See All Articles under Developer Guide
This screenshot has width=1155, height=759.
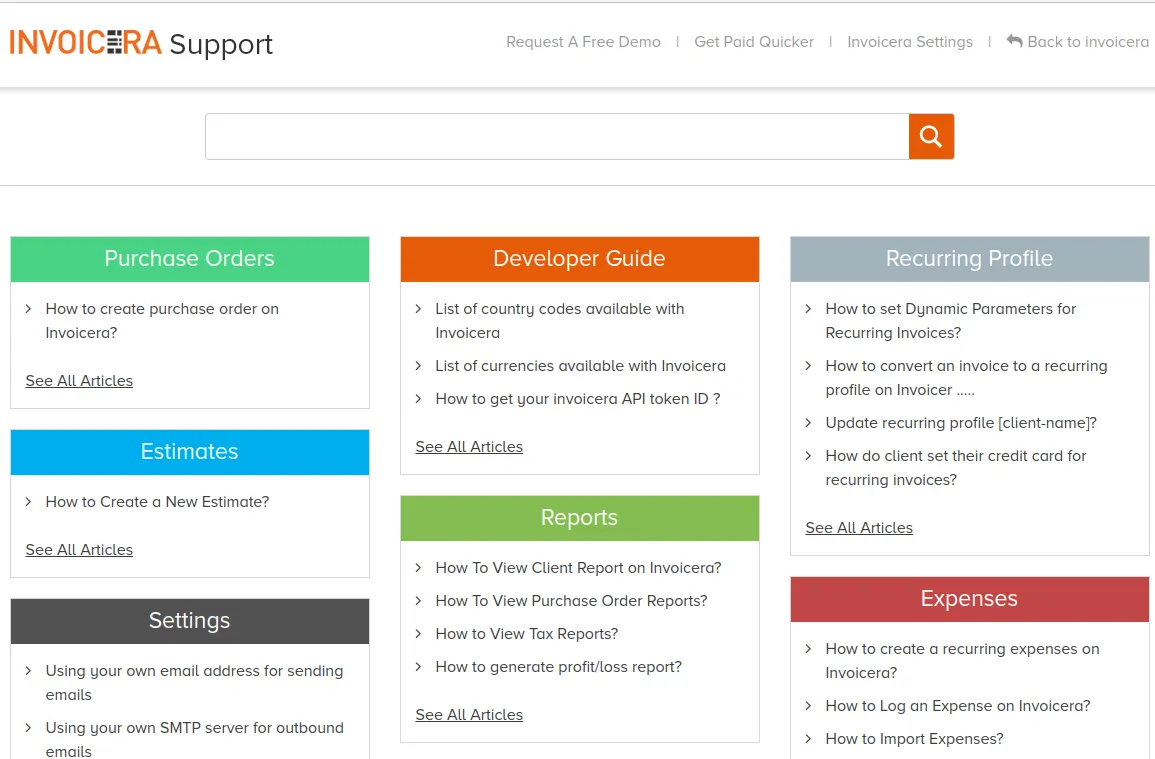(x=469, y=447)
